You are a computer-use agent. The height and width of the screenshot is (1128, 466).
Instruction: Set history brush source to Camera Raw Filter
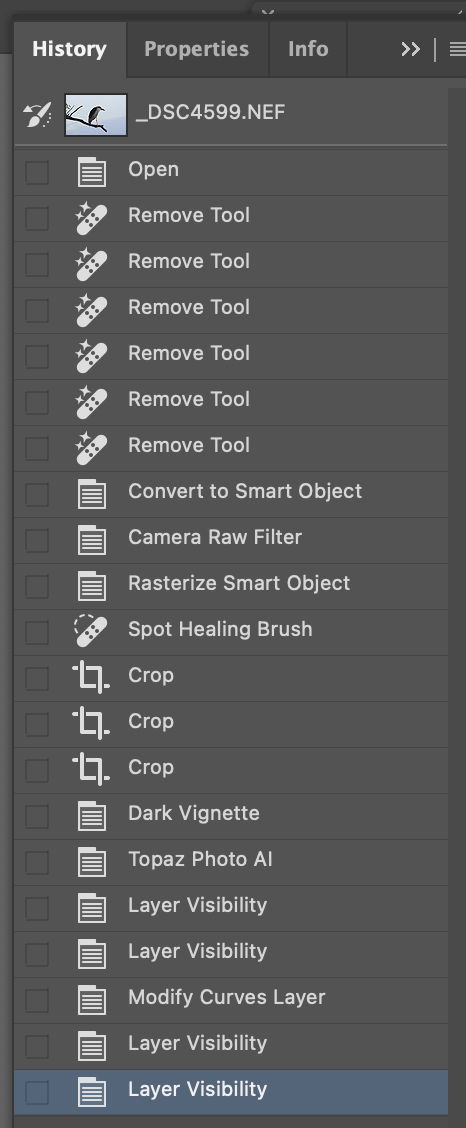point(37,540)
